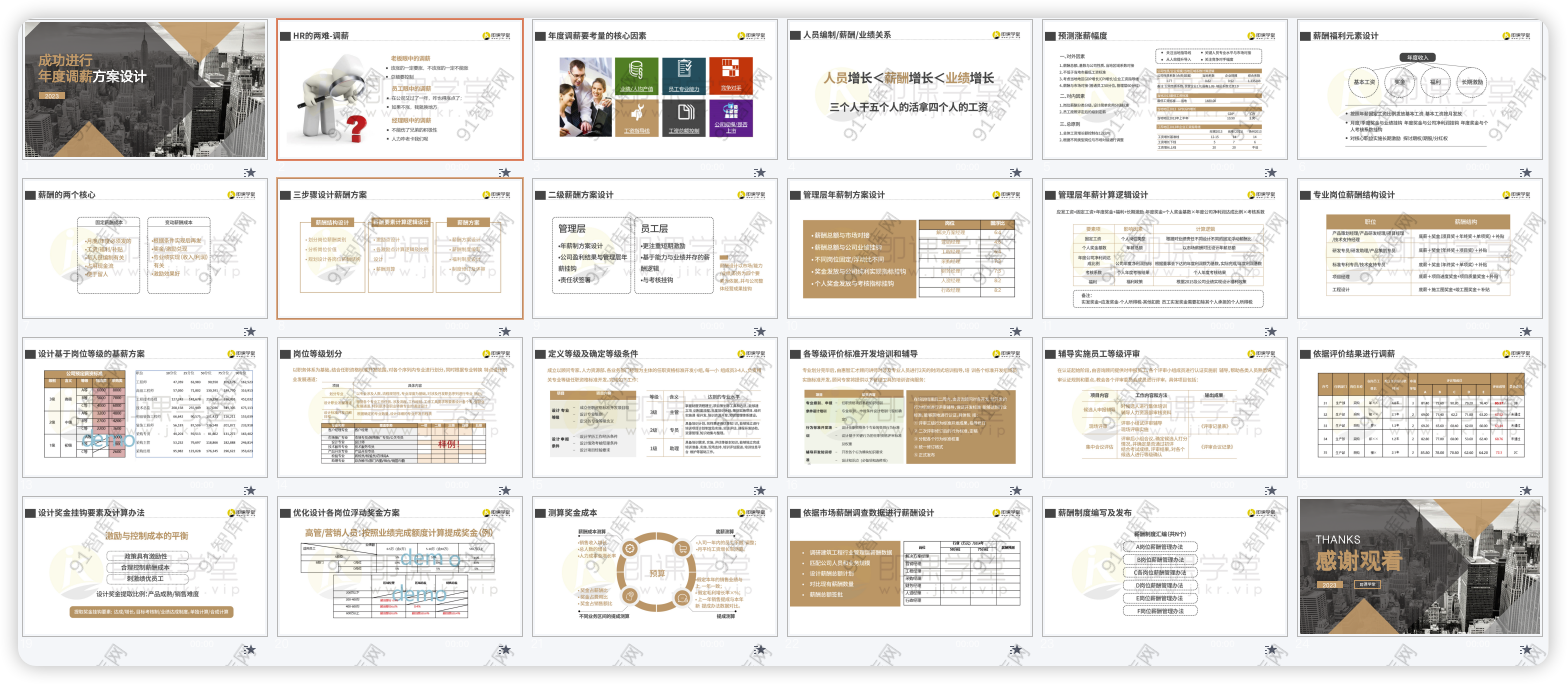The height and width of the screenshot is (684, 1567).
Task: Open the 管理层年薪计算逻辑设计 slide
Action: click(1165, 248)
